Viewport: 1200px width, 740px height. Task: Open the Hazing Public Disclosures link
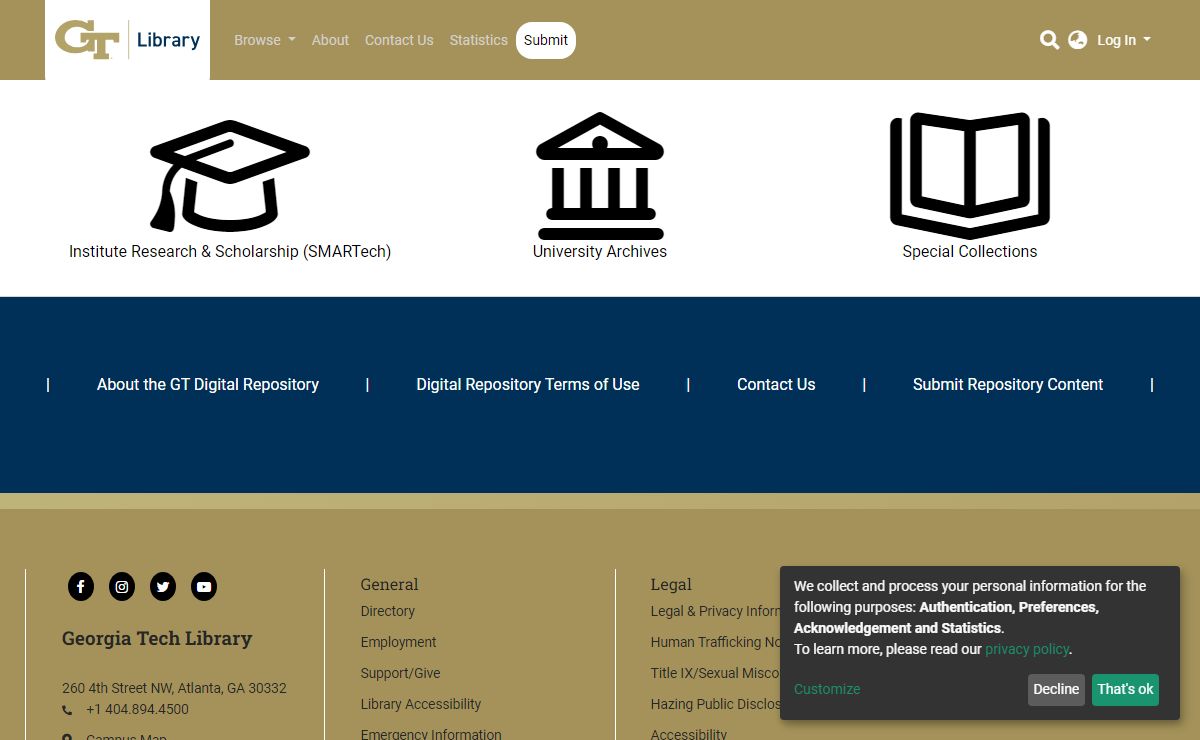click(715, 704)
